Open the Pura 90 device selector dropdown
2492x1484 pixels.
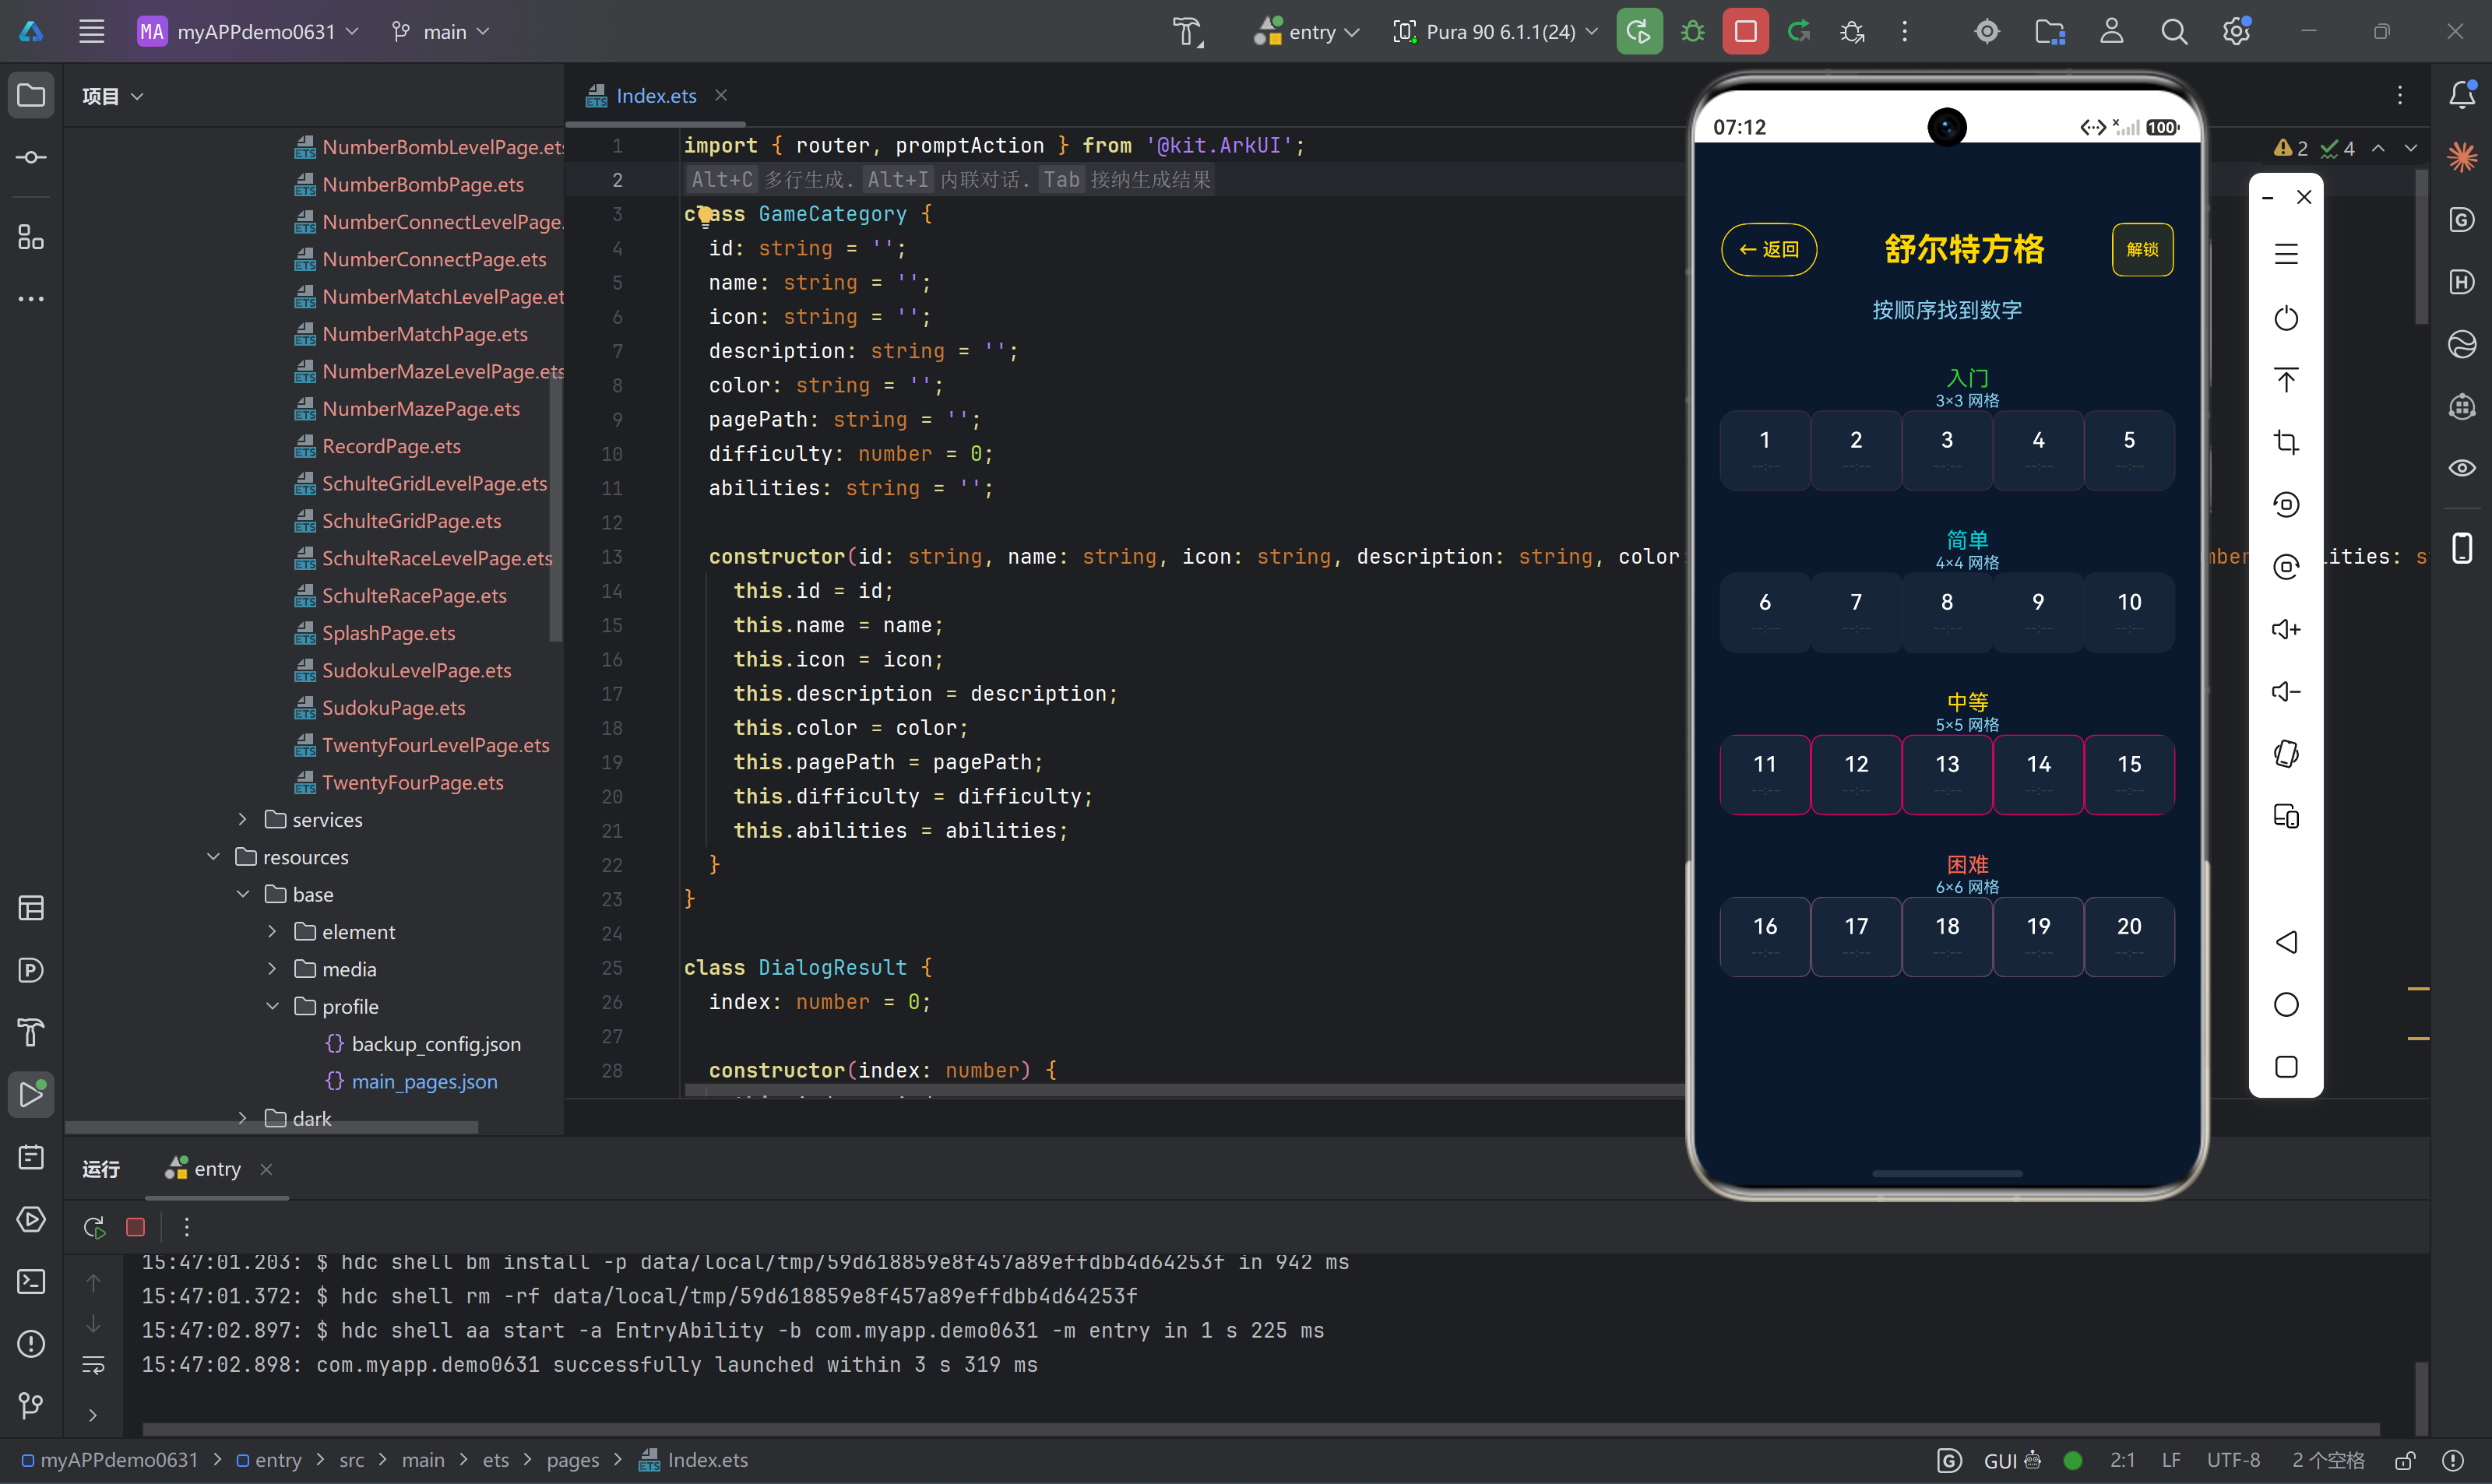pyautogui.click(x=1495, y=32)
